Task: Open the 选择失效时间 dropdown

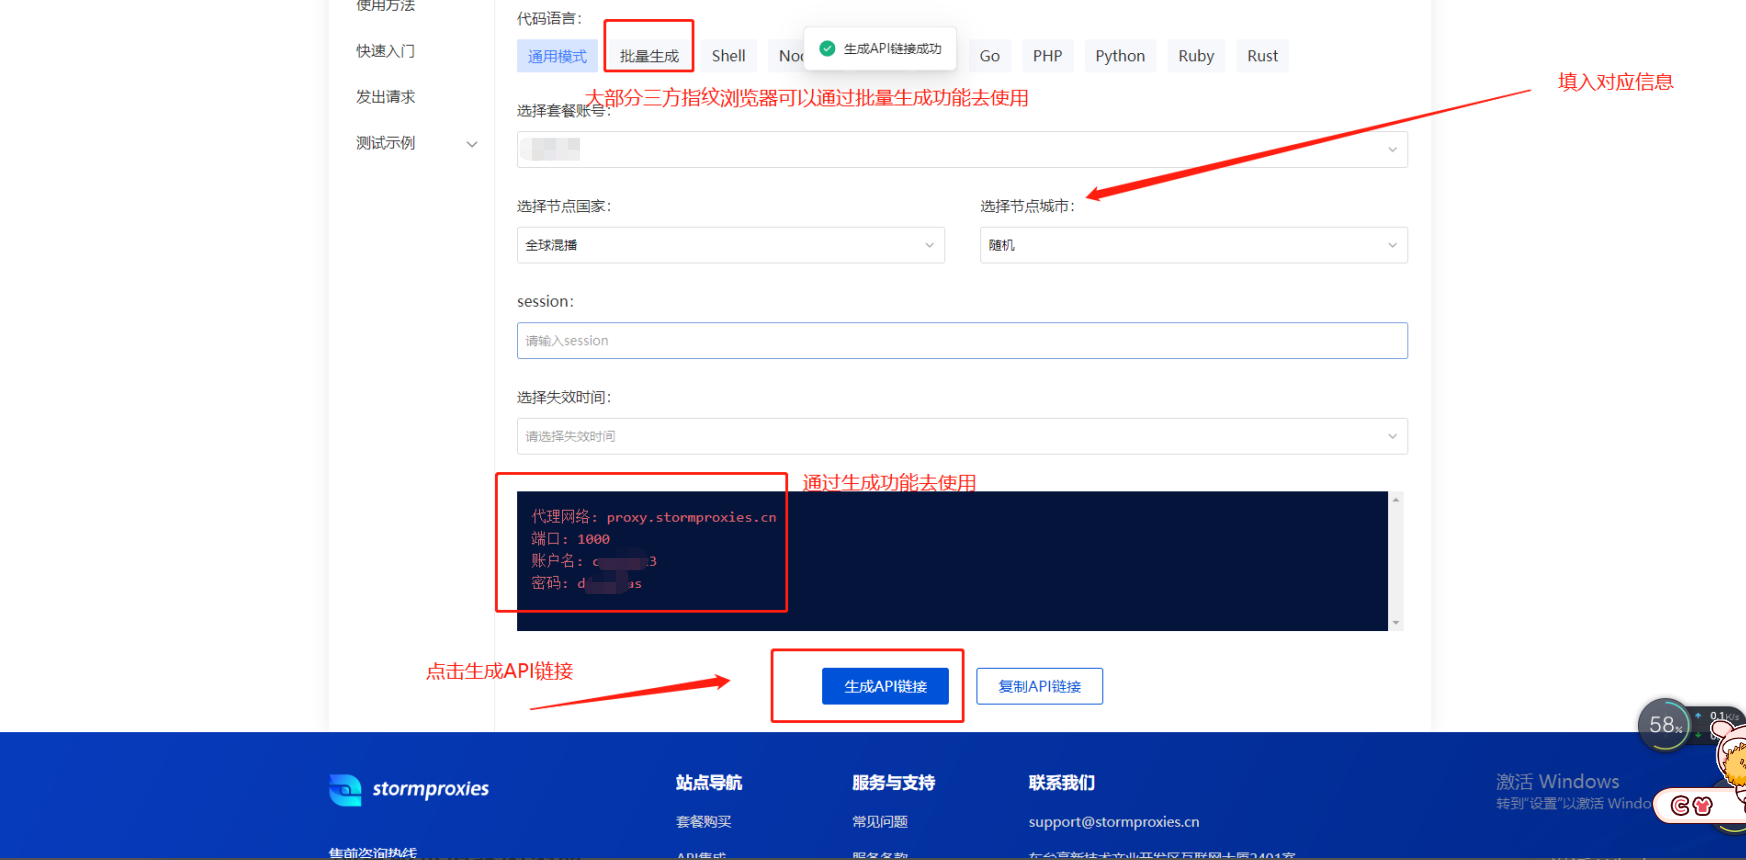Action: pos(962,436)
